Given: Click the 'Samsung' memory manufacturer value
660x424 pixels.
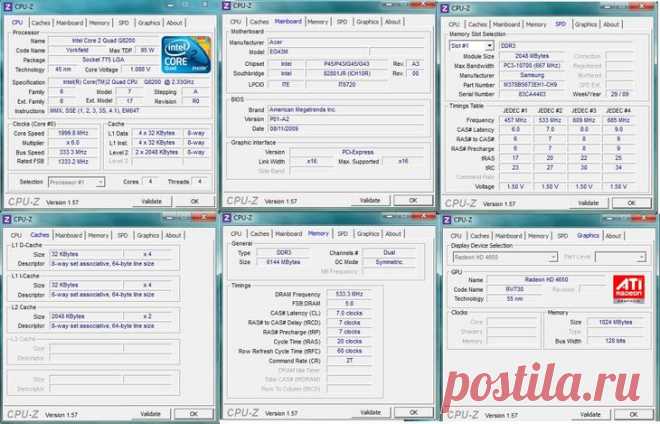Looking at the screenshot, I should (x=532, y=75).
